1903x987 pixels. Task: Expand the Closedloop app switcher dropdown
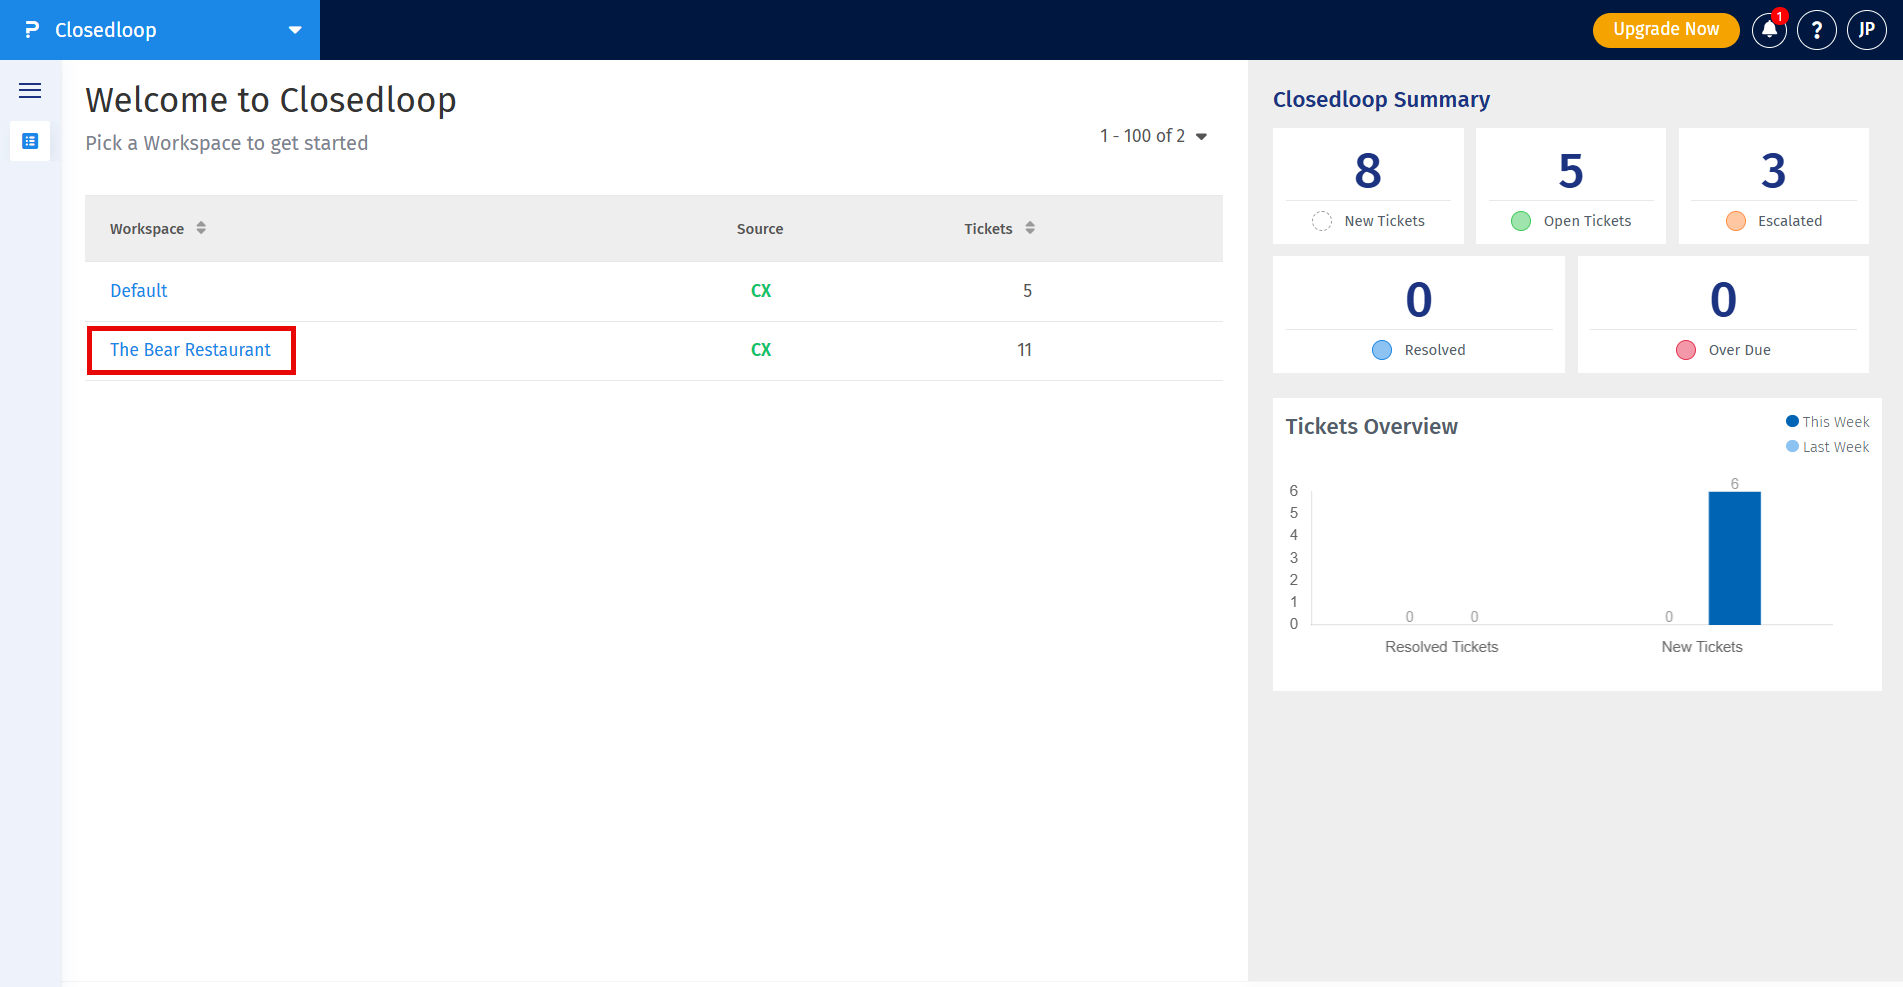[x=295, y=30]
